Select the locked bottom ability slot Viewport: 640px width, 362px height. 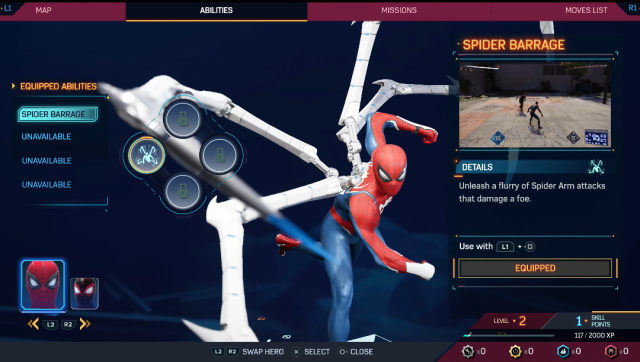click(x=183, y=191)
